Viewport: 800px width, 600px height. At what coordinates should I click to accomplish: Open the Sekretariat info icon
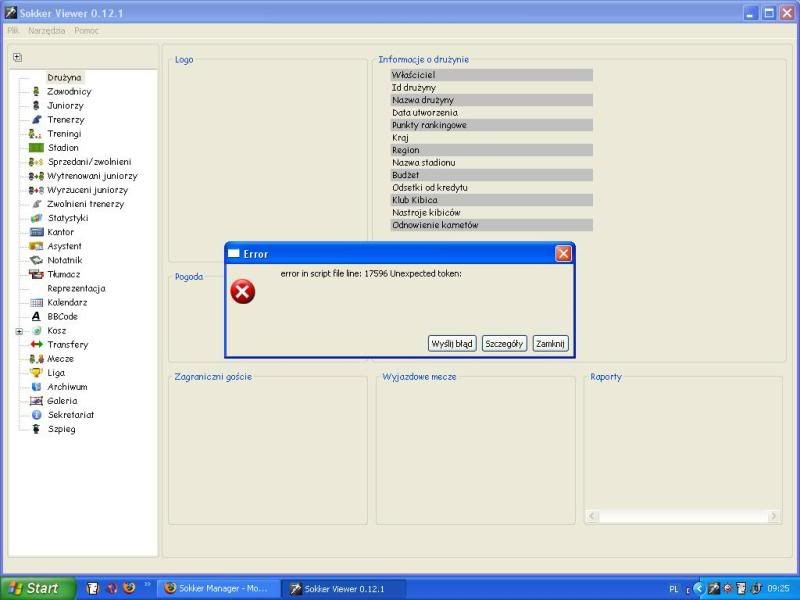[37, 415]
